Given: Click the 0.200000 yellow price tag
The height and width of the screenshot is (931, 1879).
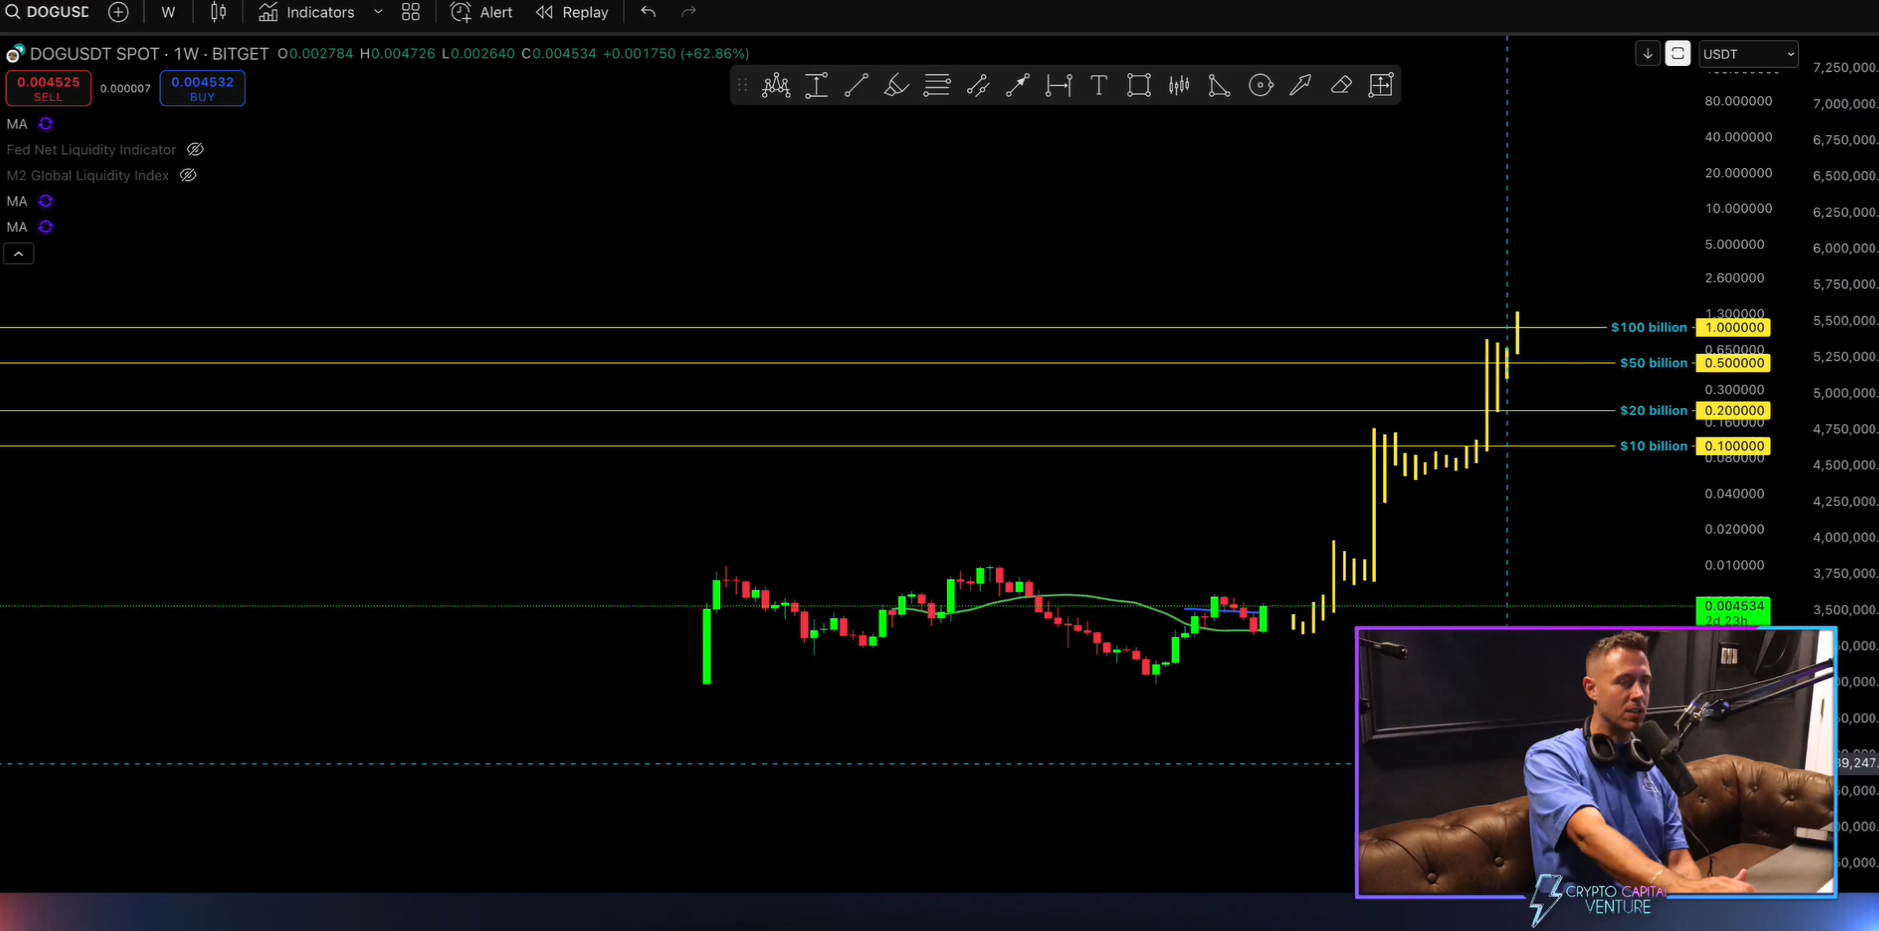Looking at the screenshot, I should (1734, 411).
